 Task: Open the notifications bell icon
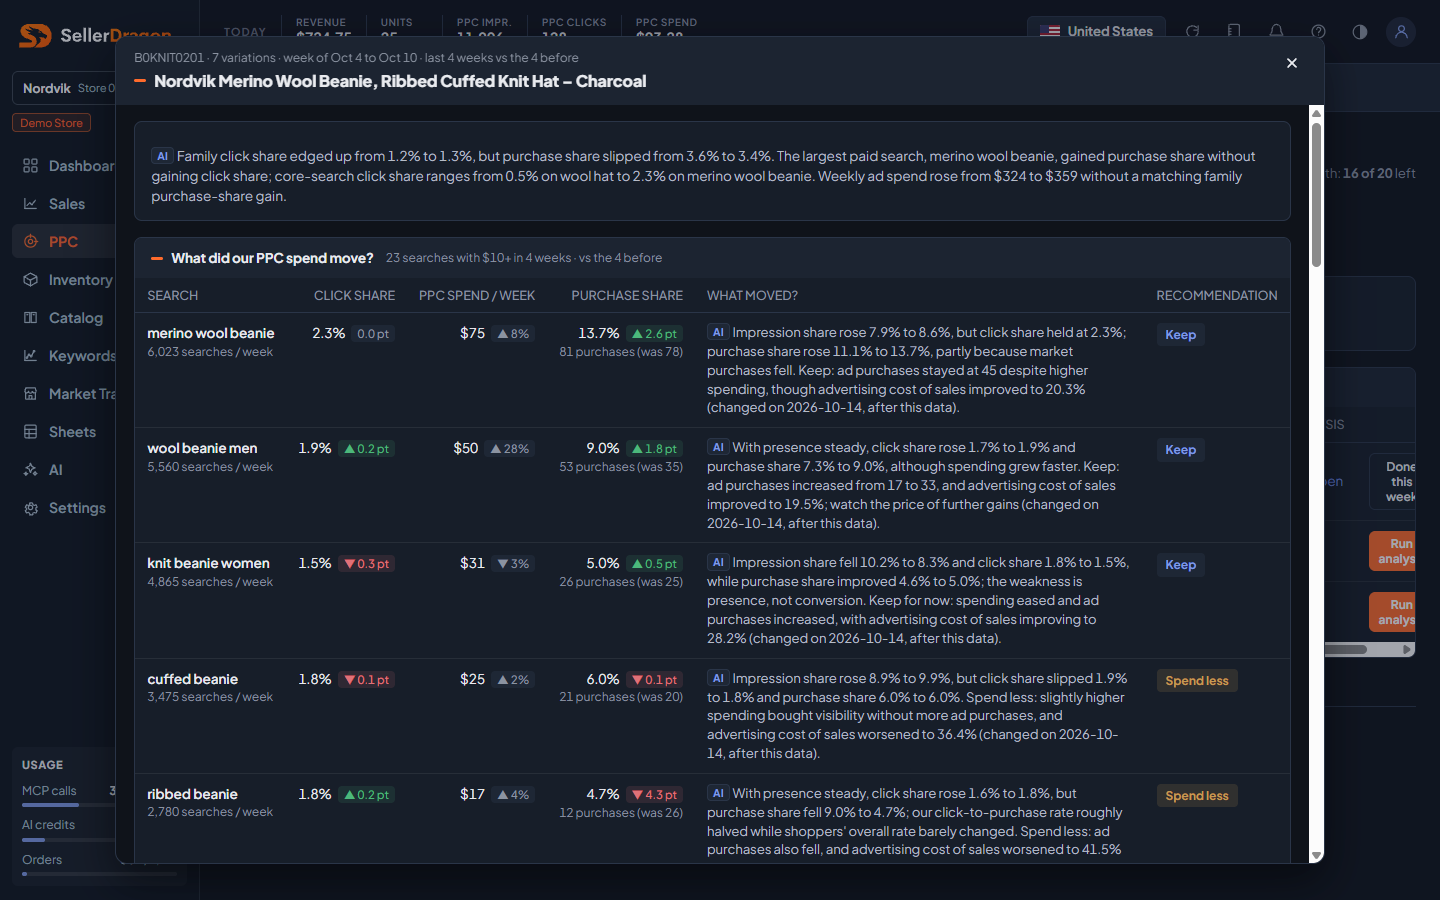pos(1276,31)
